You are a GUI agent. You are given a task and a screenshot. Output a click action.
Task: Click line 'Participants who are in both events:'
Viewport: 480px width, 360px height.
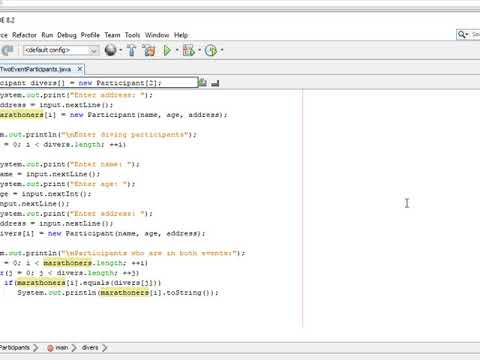pyautogui.click(x=122, y=253)
